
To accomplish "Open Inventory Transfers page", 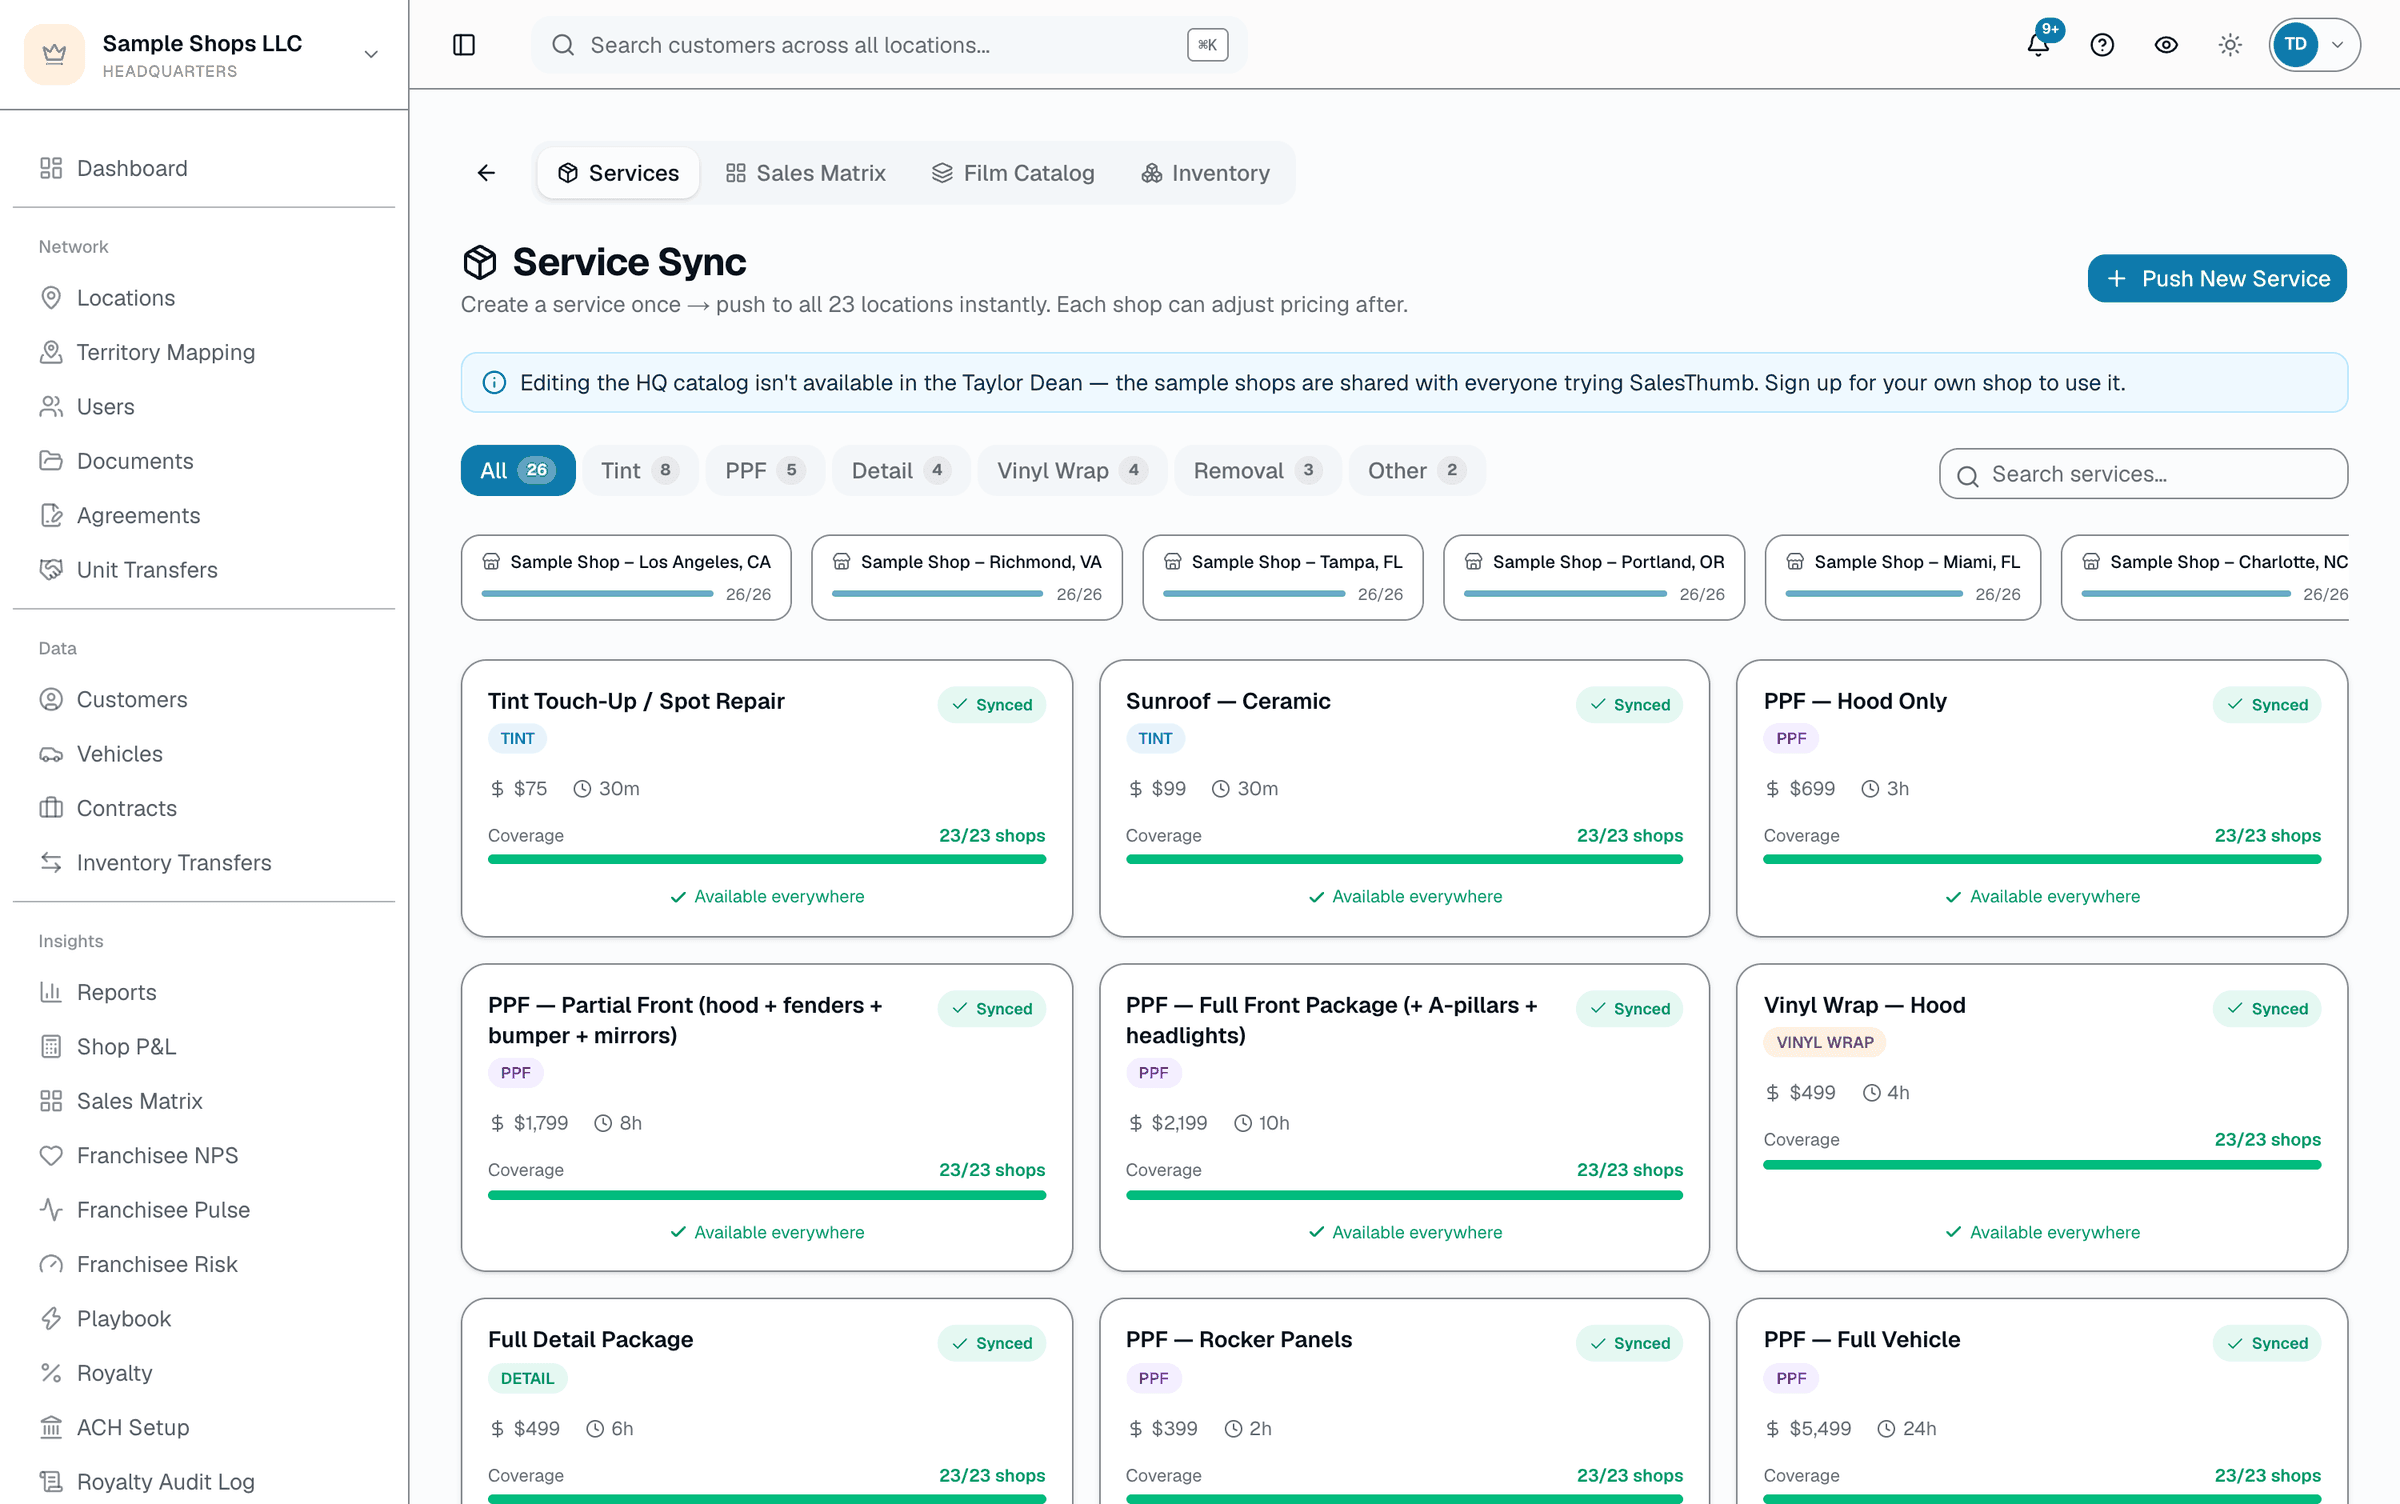I will click(204, 863).
